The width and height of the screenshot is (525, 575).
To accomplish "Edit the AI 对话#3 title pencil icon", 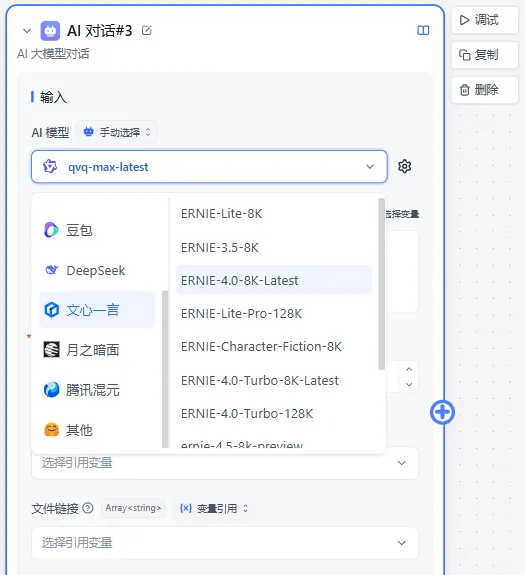I will pos(147,30).
